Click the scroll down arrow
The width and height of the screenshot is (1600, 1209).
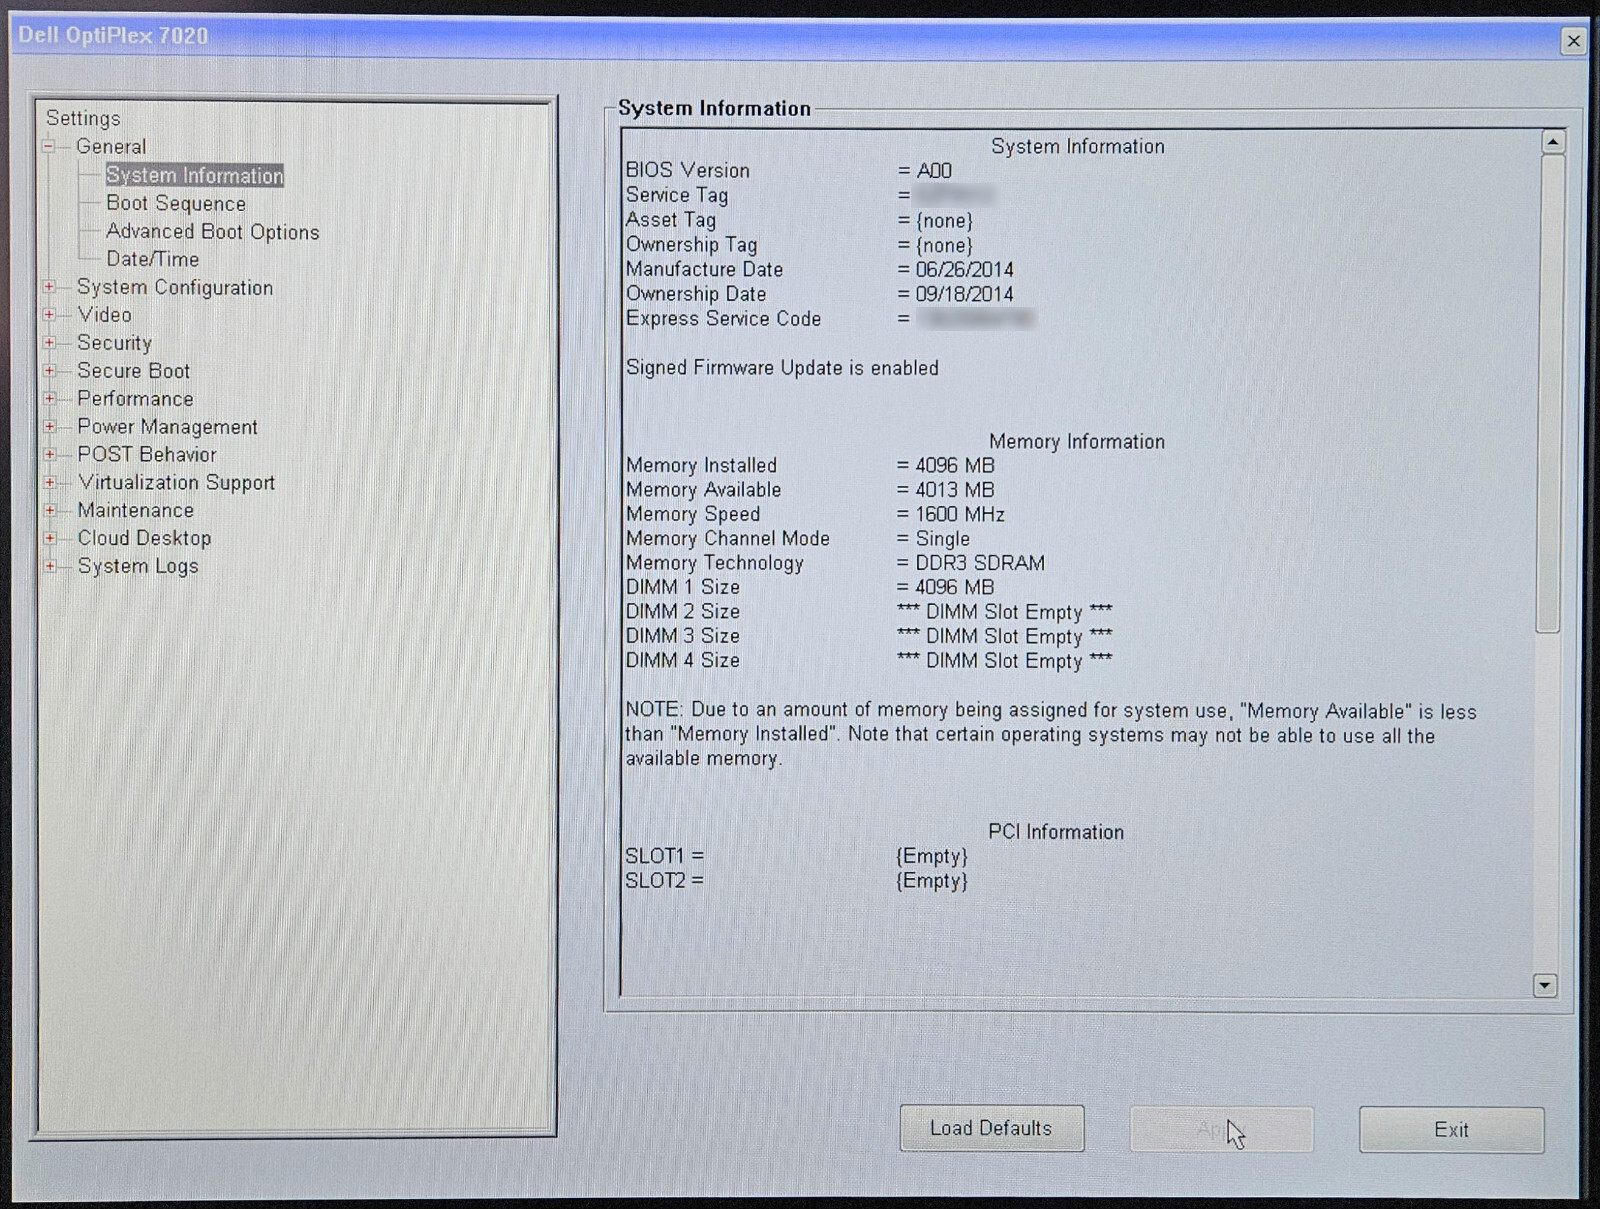1544,986
